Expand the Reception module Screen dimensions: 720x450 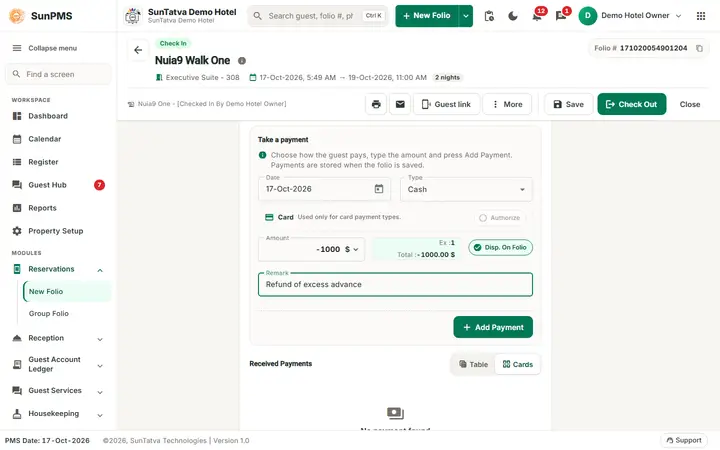pyautogui.click(x=100, y=339)
